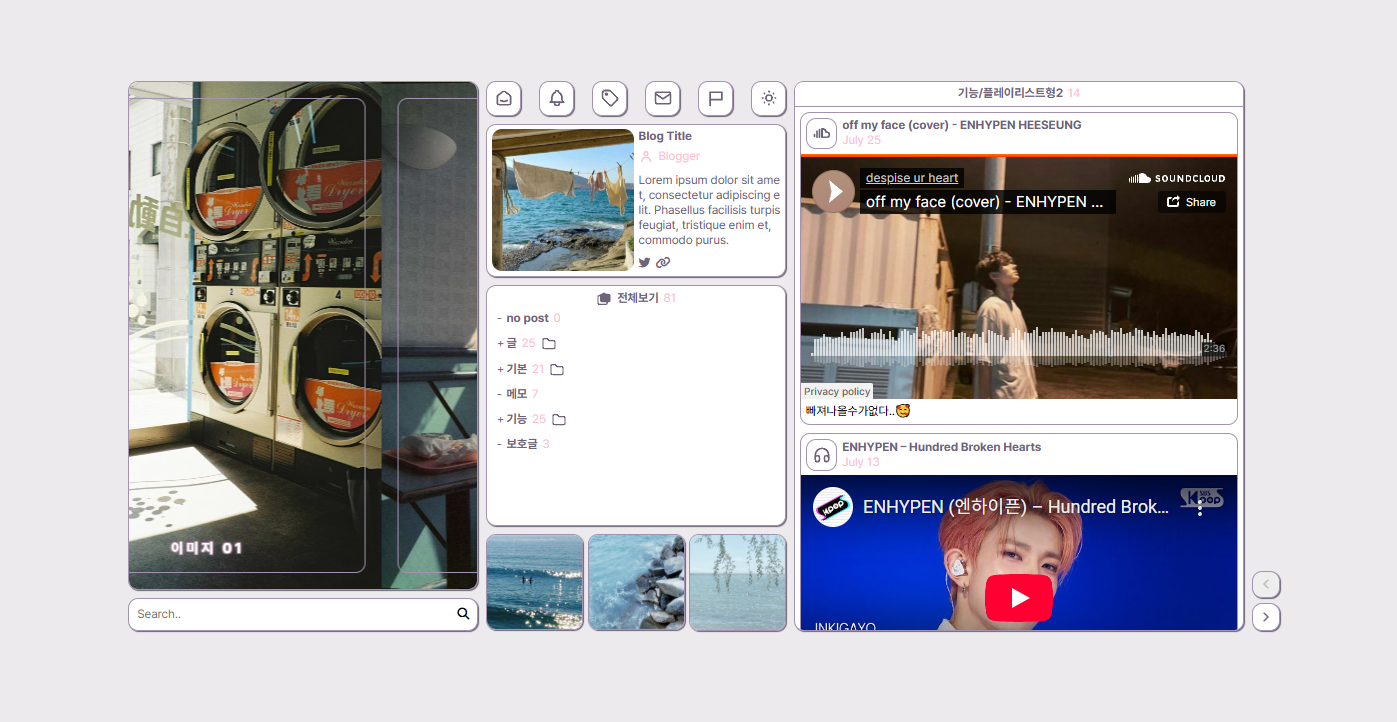Open post ENHYPEN – Hundred Broken Hearts title
Viewport: 1397px width, 722px height.
[942, 447]
